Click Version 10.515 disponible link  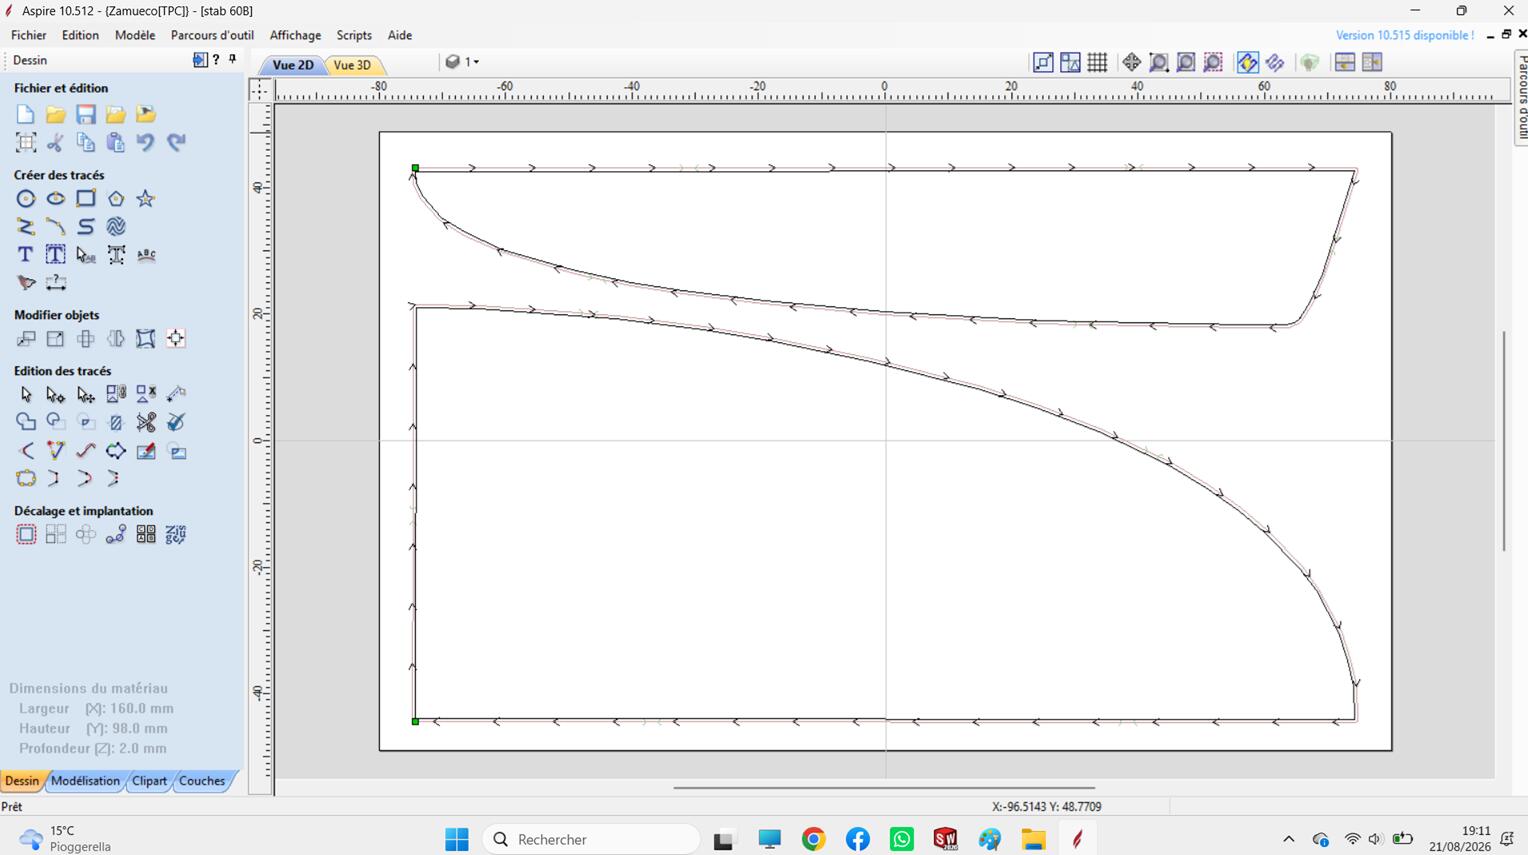click(1404, 35)
